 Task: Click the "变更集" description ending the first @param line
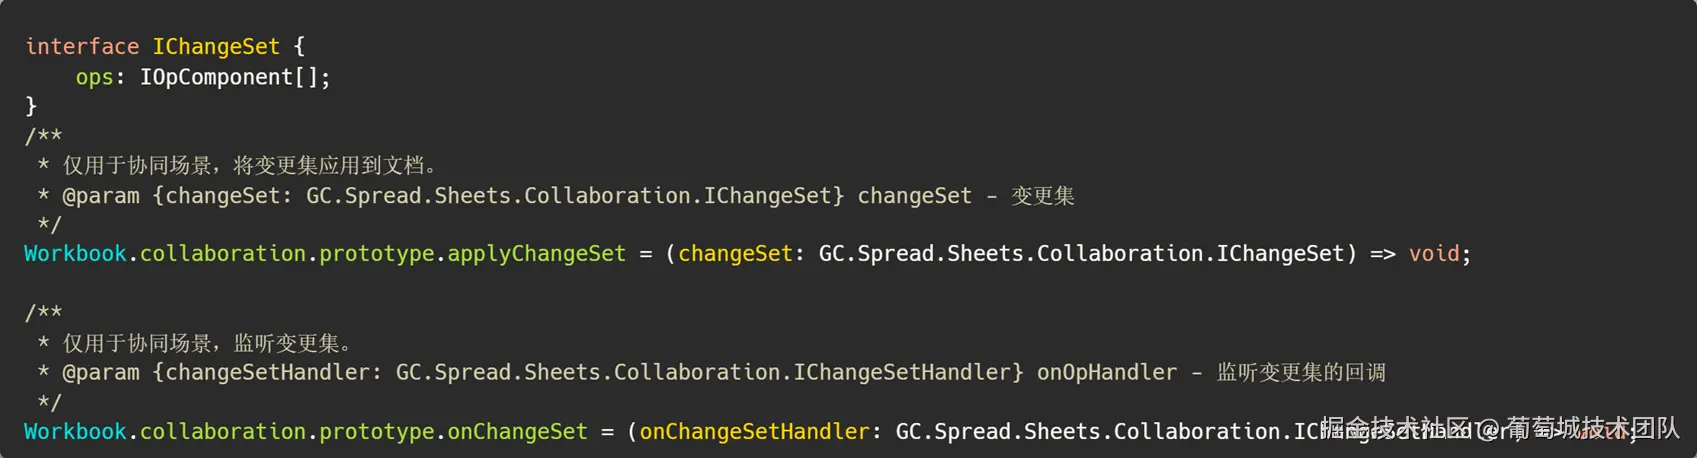(1043, 196)
